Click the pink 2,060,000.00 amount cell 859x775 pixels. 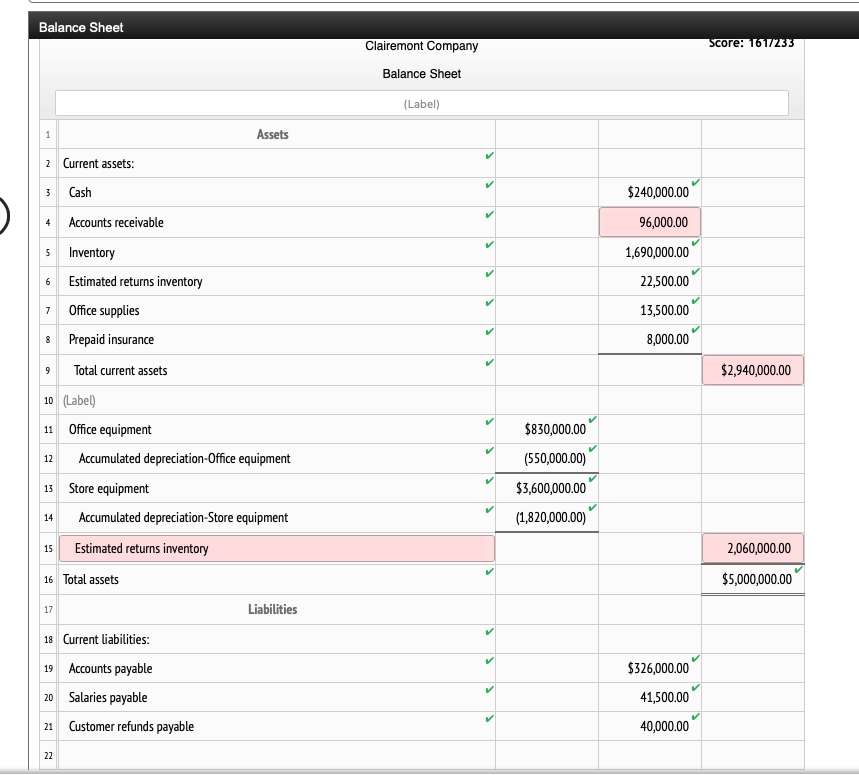[x=753, y=548]
